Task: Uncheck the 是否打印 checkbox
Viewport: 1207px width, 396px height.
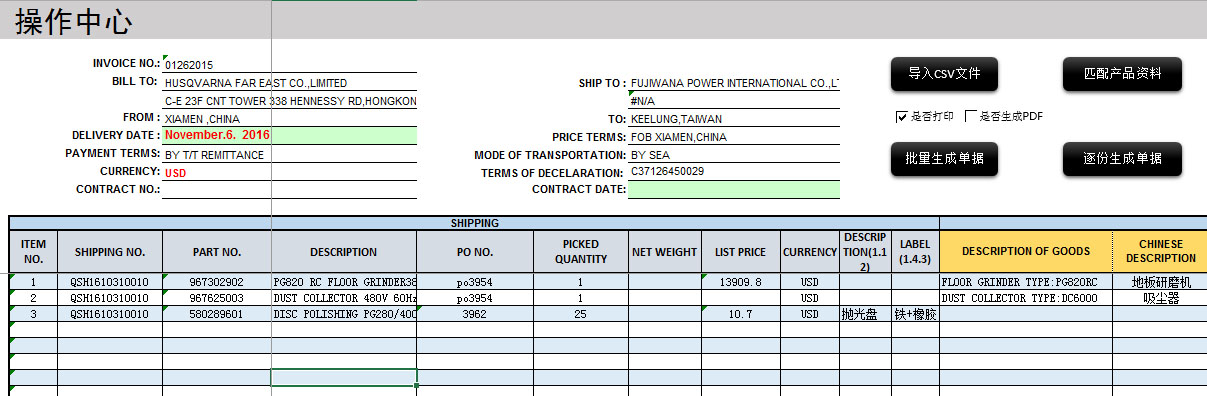Action: (x=901, y=117)
